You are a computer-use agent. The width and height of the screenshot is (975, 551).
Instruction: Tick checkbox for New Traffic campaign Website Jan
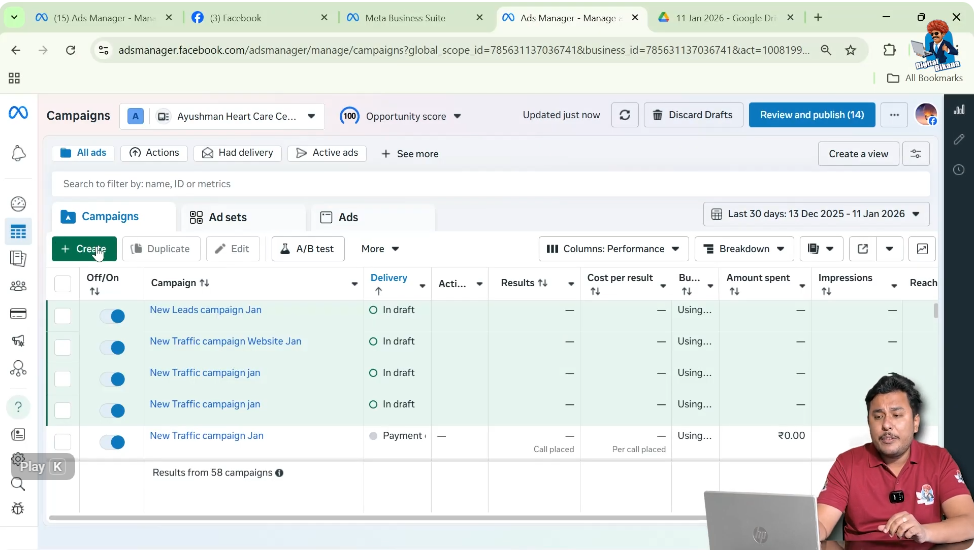(x=63, y=347)
